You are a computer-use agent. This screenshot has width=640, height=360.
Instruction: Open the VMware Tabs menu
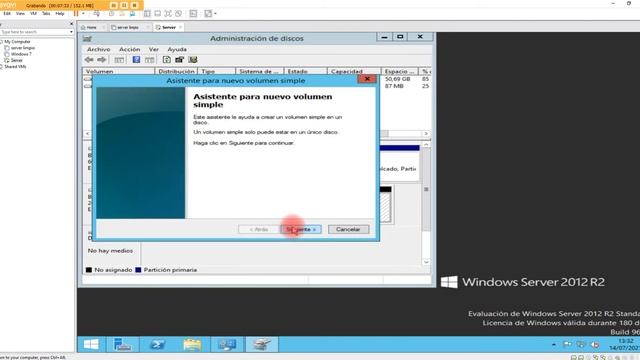[46, 13]
